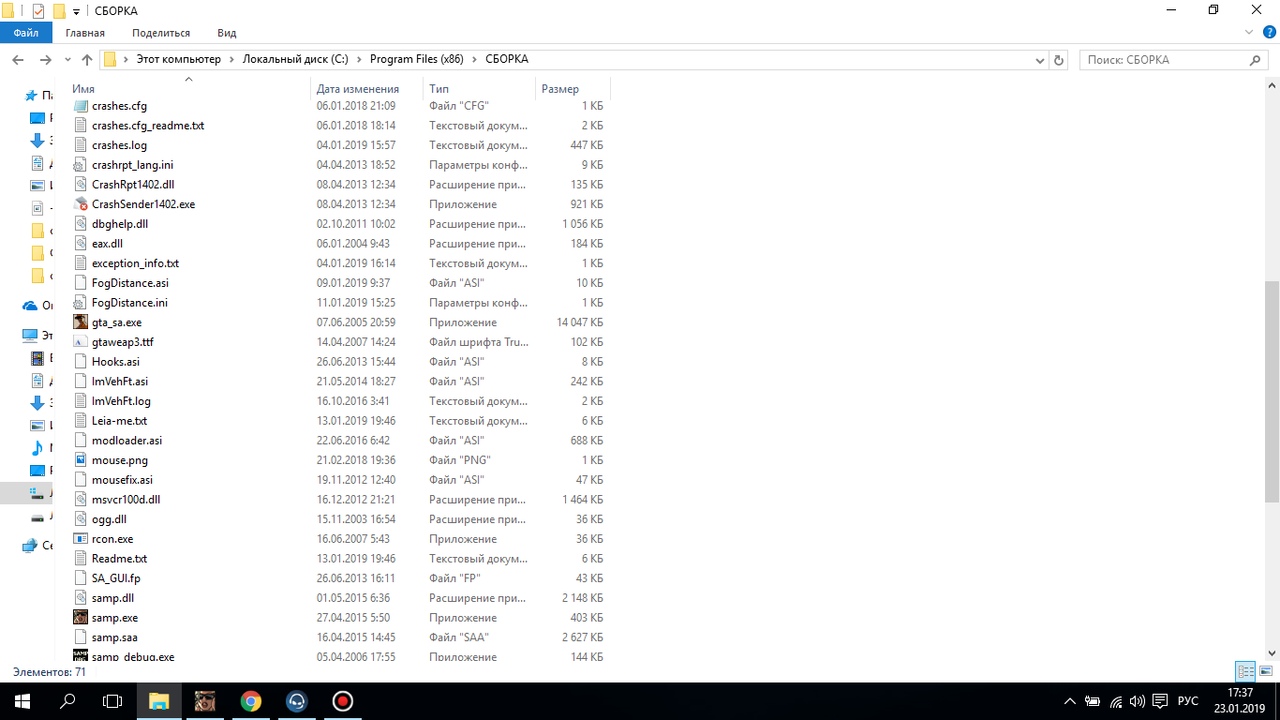Open the address bar history dropdown
The image size is (1280, 720).
[1040, 60]
